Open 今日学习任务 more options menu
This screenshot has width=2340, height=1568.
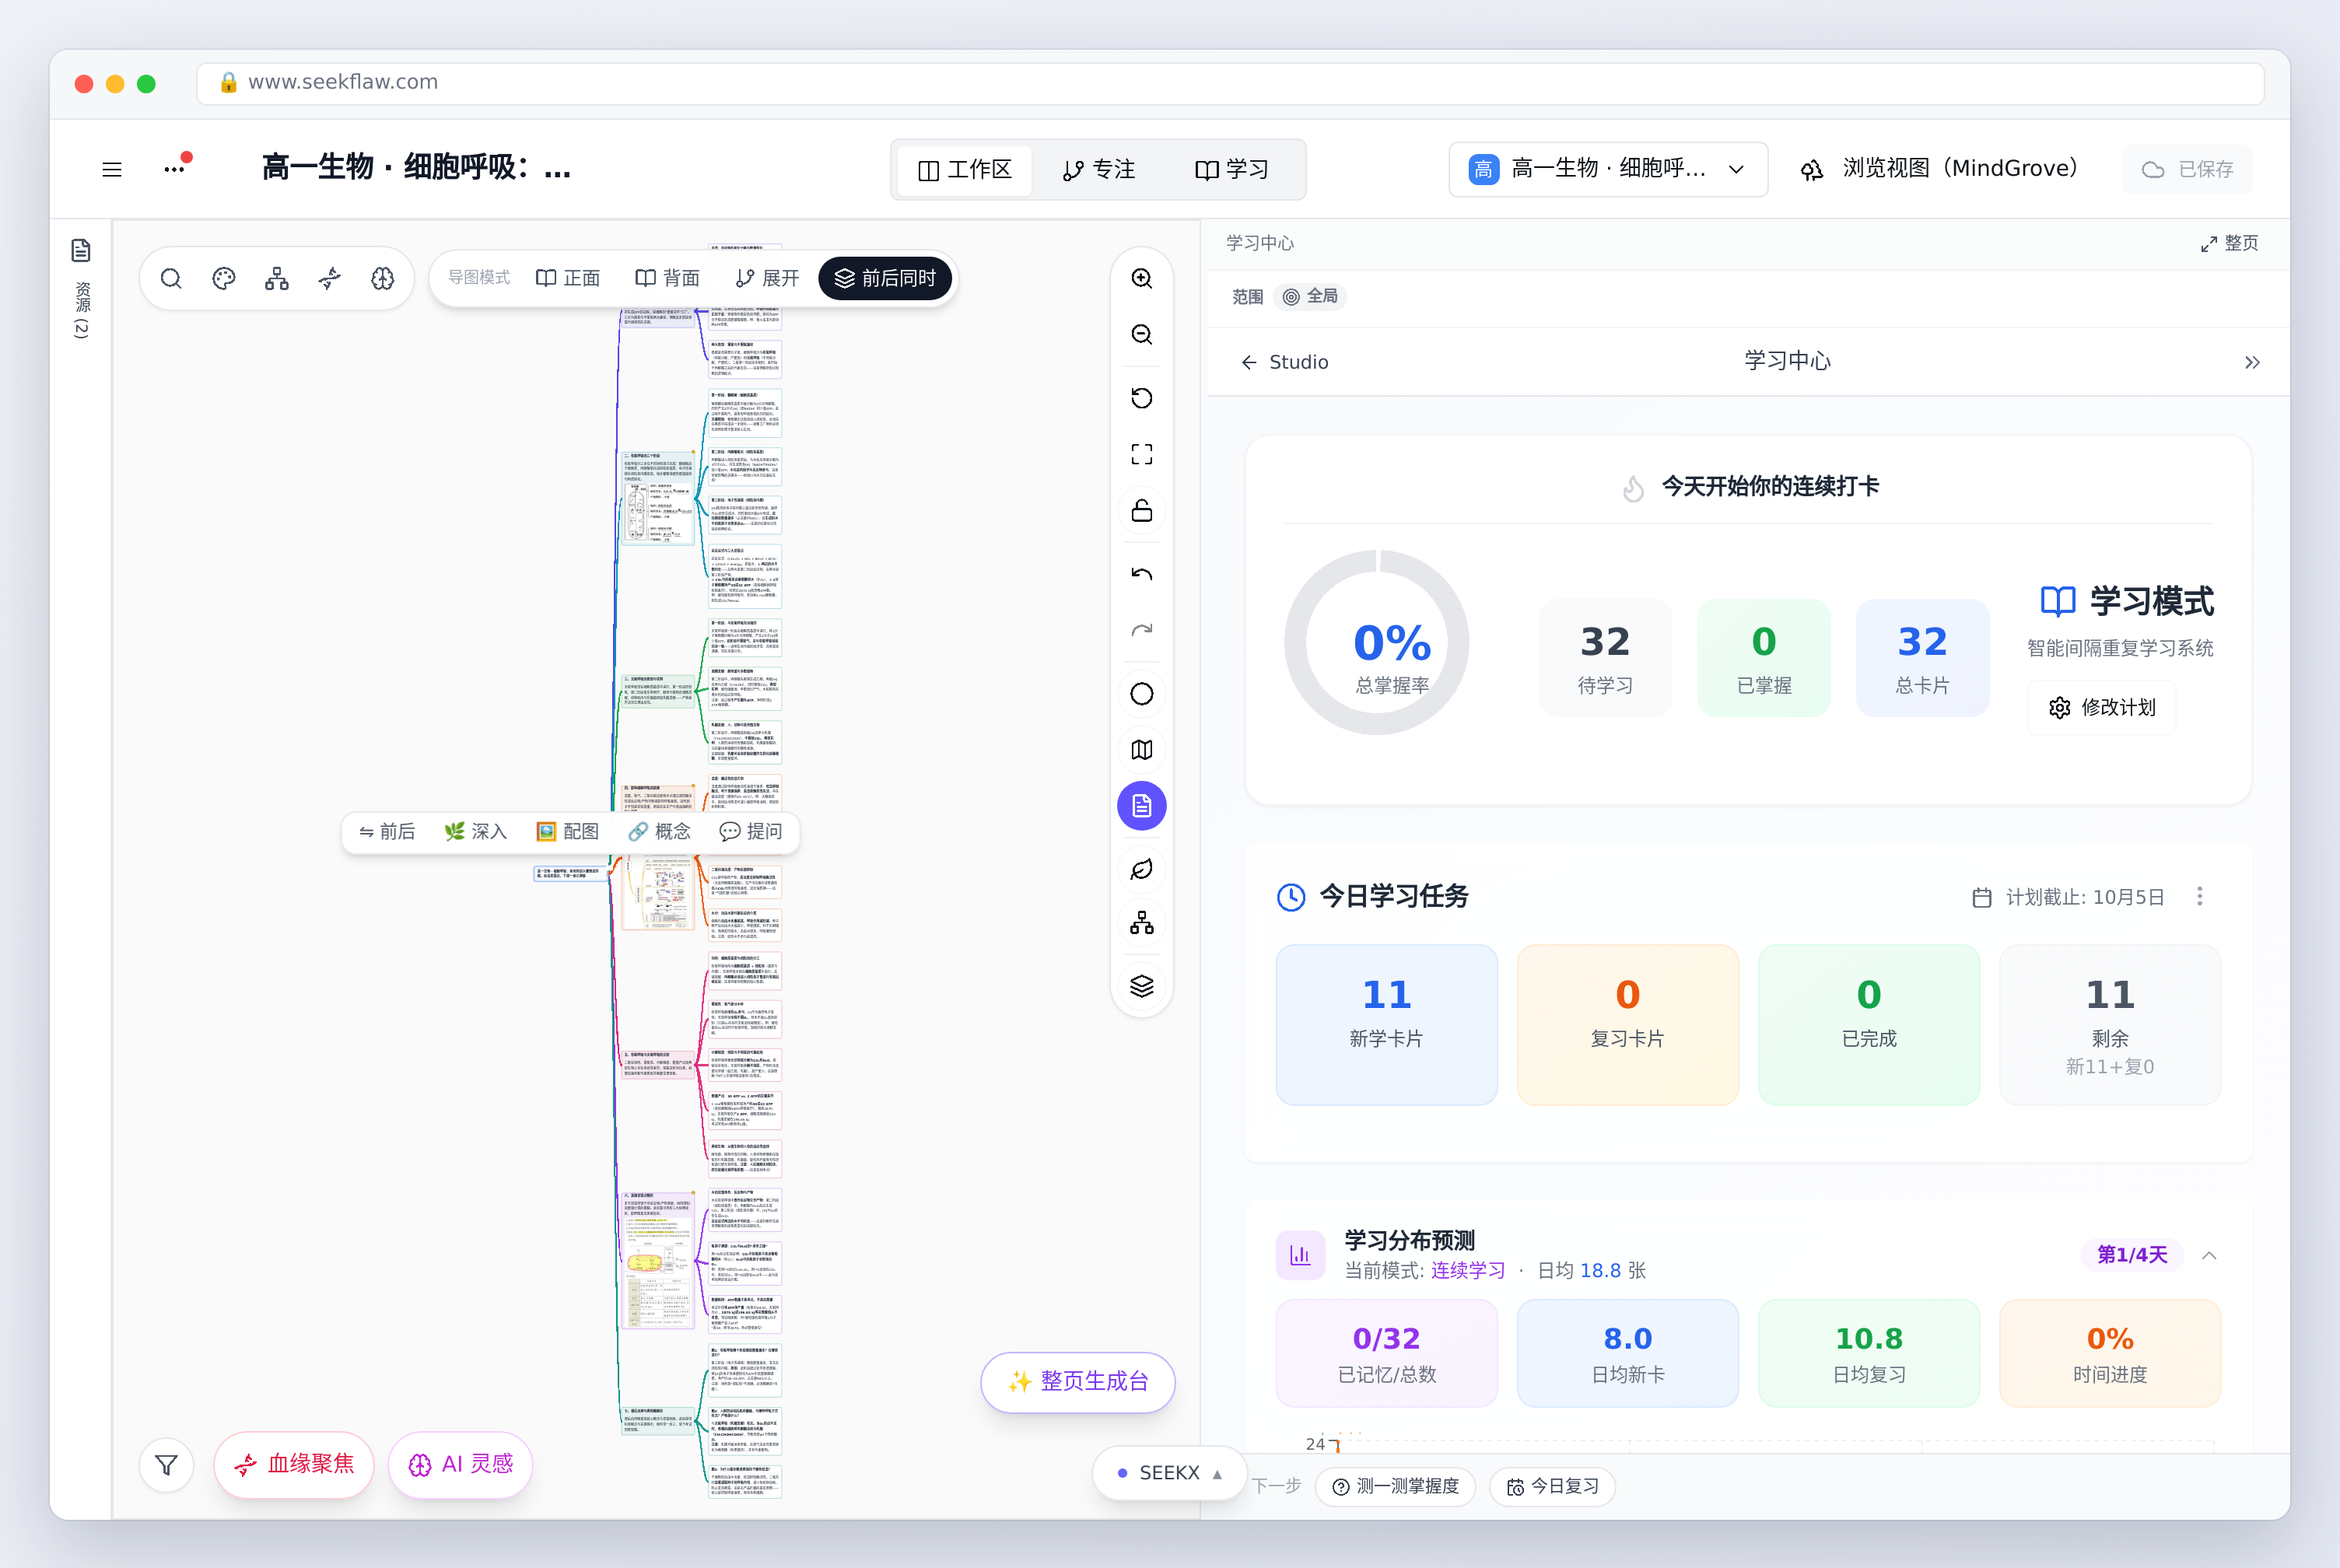pos(2200,897)
